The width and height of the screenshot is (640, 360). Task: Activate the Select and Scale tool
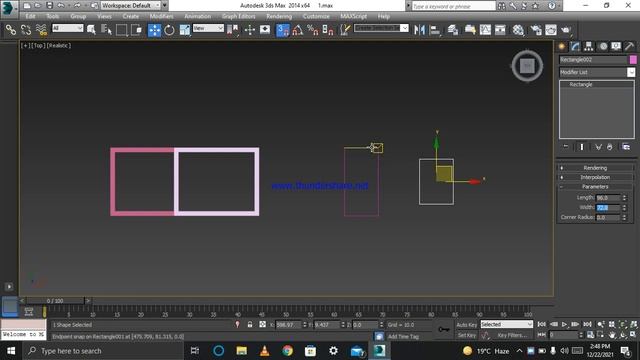tap(184, 30)
